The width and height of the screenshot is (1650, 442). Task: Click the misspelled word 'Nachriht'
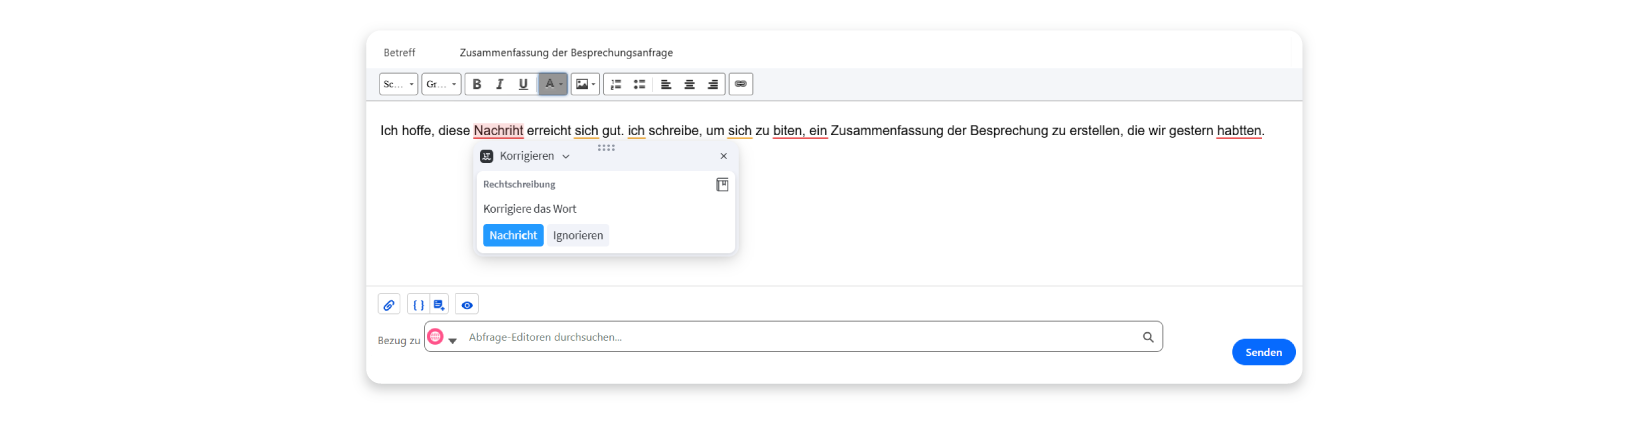point(498,130)
